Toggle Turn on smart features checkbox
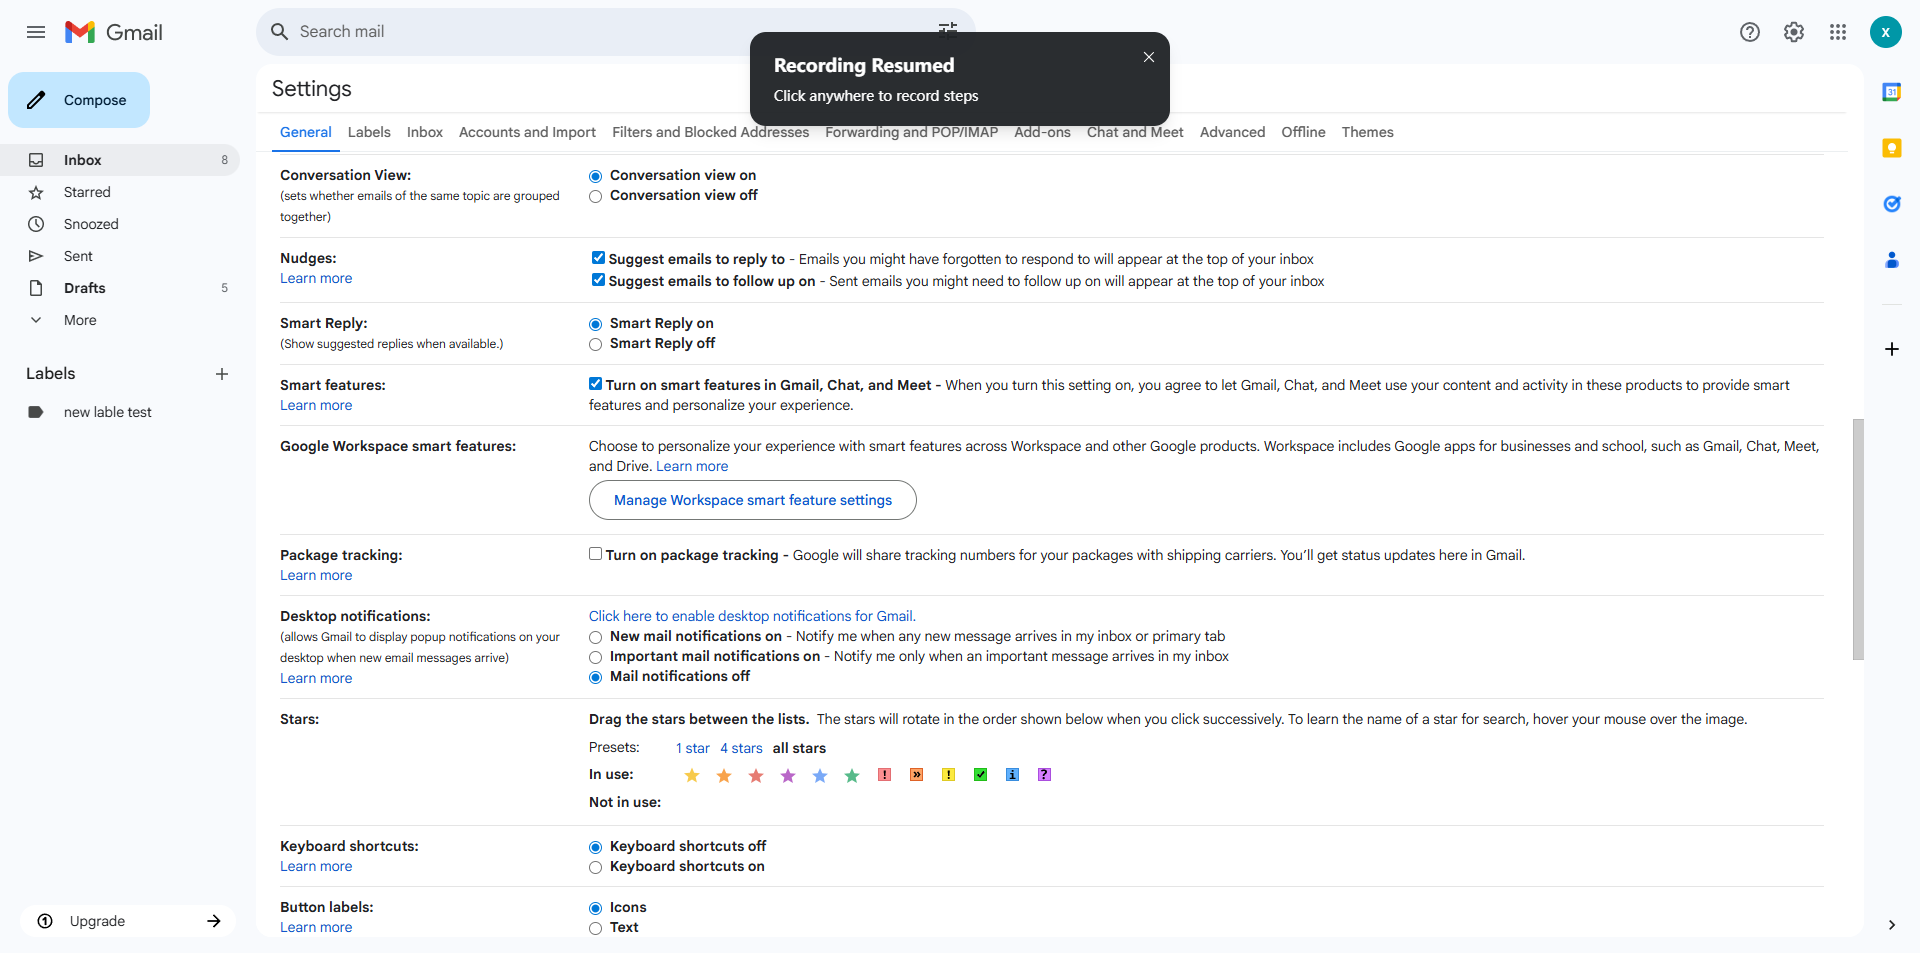The height and width of the screenshot is (953, 1920). tap(596, 384)
